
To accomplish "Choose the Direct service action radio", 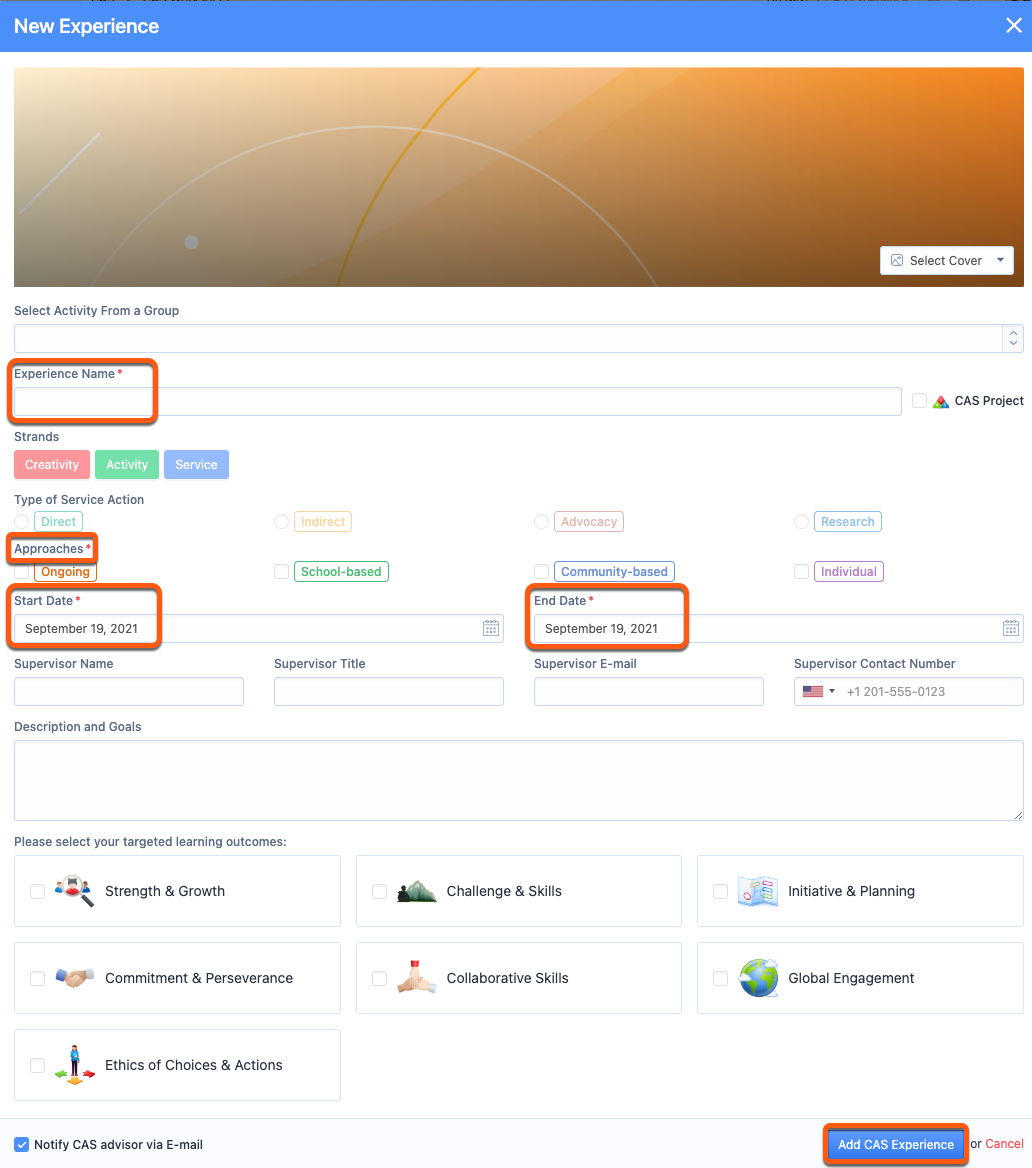I will pyautogui.click(x=22, y=521).
